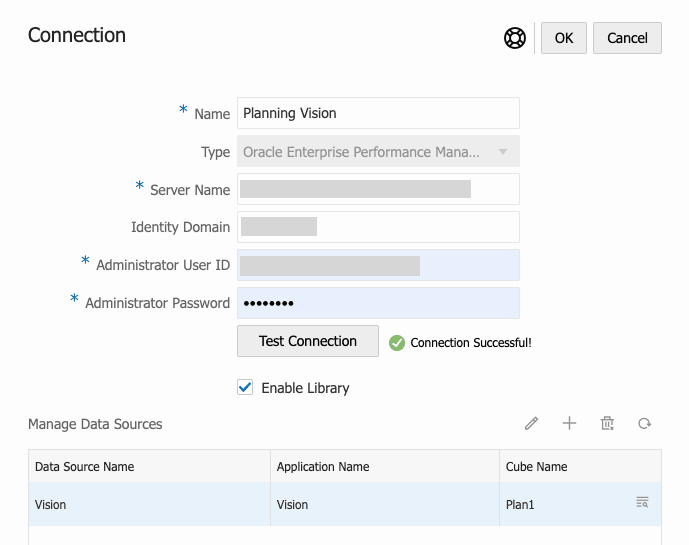Delete data source using trash icon
The width and height of the screenshot is (689, 545).
click(607, 424)
